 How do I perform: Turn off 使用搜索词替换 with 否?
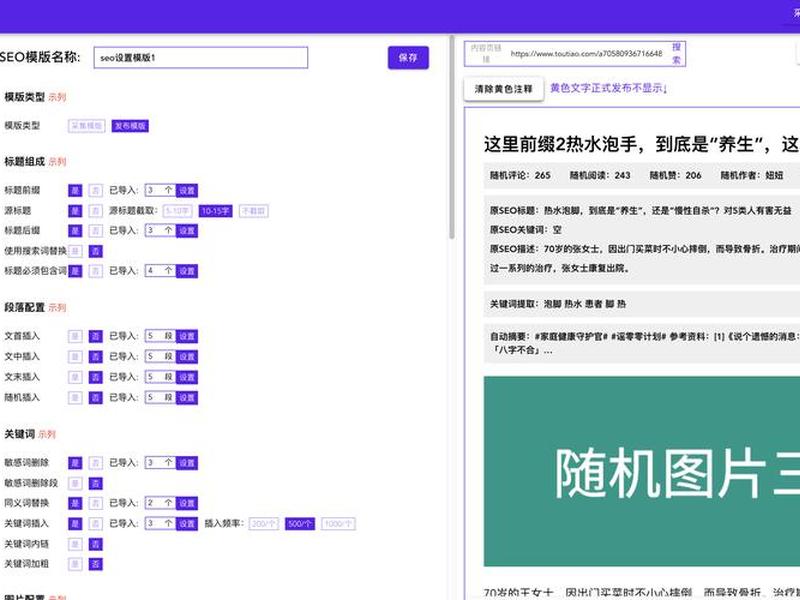pos(95,251)
